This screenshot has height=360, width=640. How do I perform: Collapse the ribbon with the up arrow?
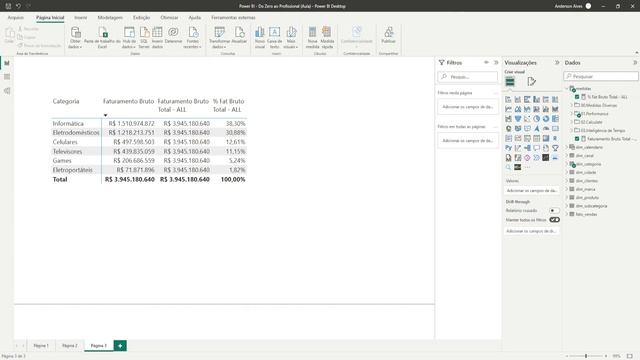pyautogui.click(x=636, y=53)
